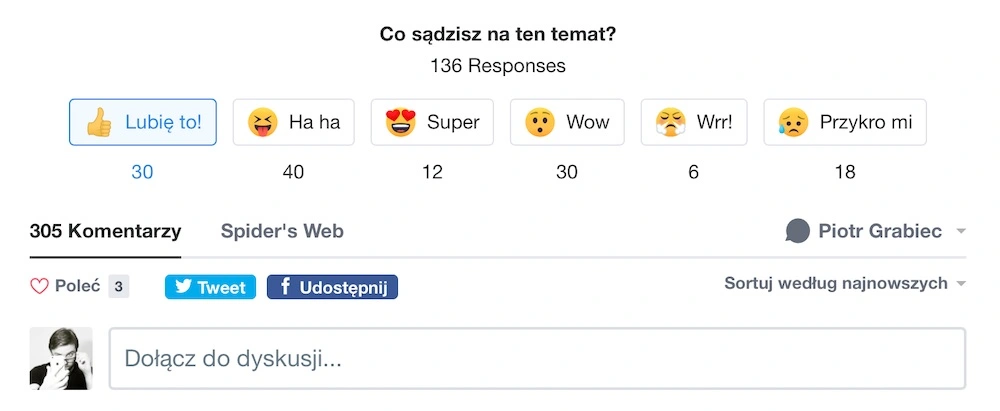1000x411 pixels.
Task: Click the heart-eyes Super emoji
Action: (401, 122)
